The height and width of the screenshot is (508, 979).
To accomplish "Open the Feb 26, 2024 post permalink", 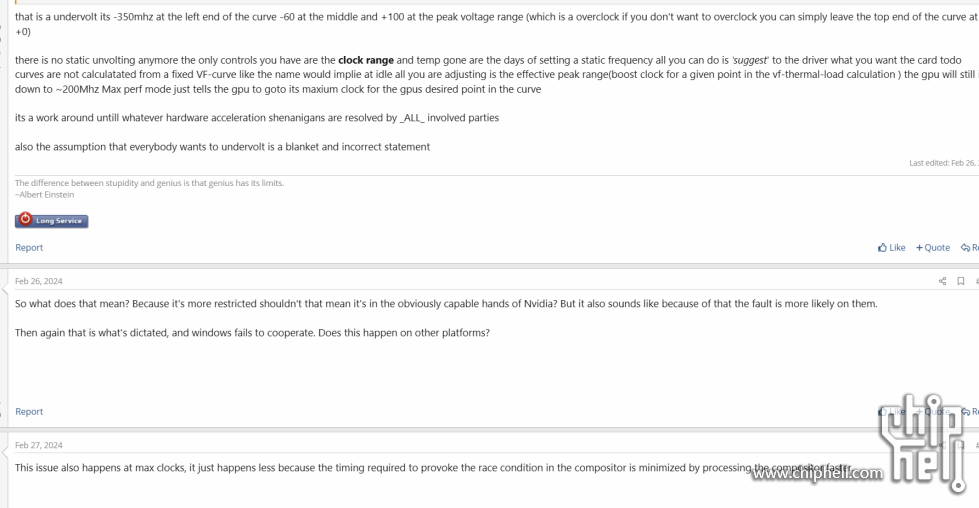I will [39, 281].
